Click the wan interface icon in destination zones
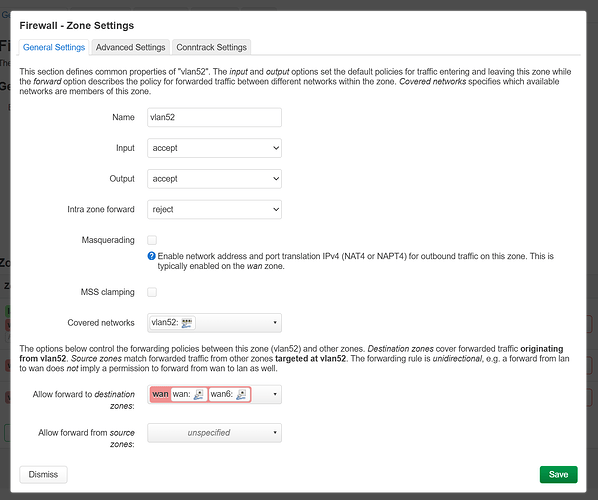The height and width of the screenshot is (500, 598). click(199, 394)
